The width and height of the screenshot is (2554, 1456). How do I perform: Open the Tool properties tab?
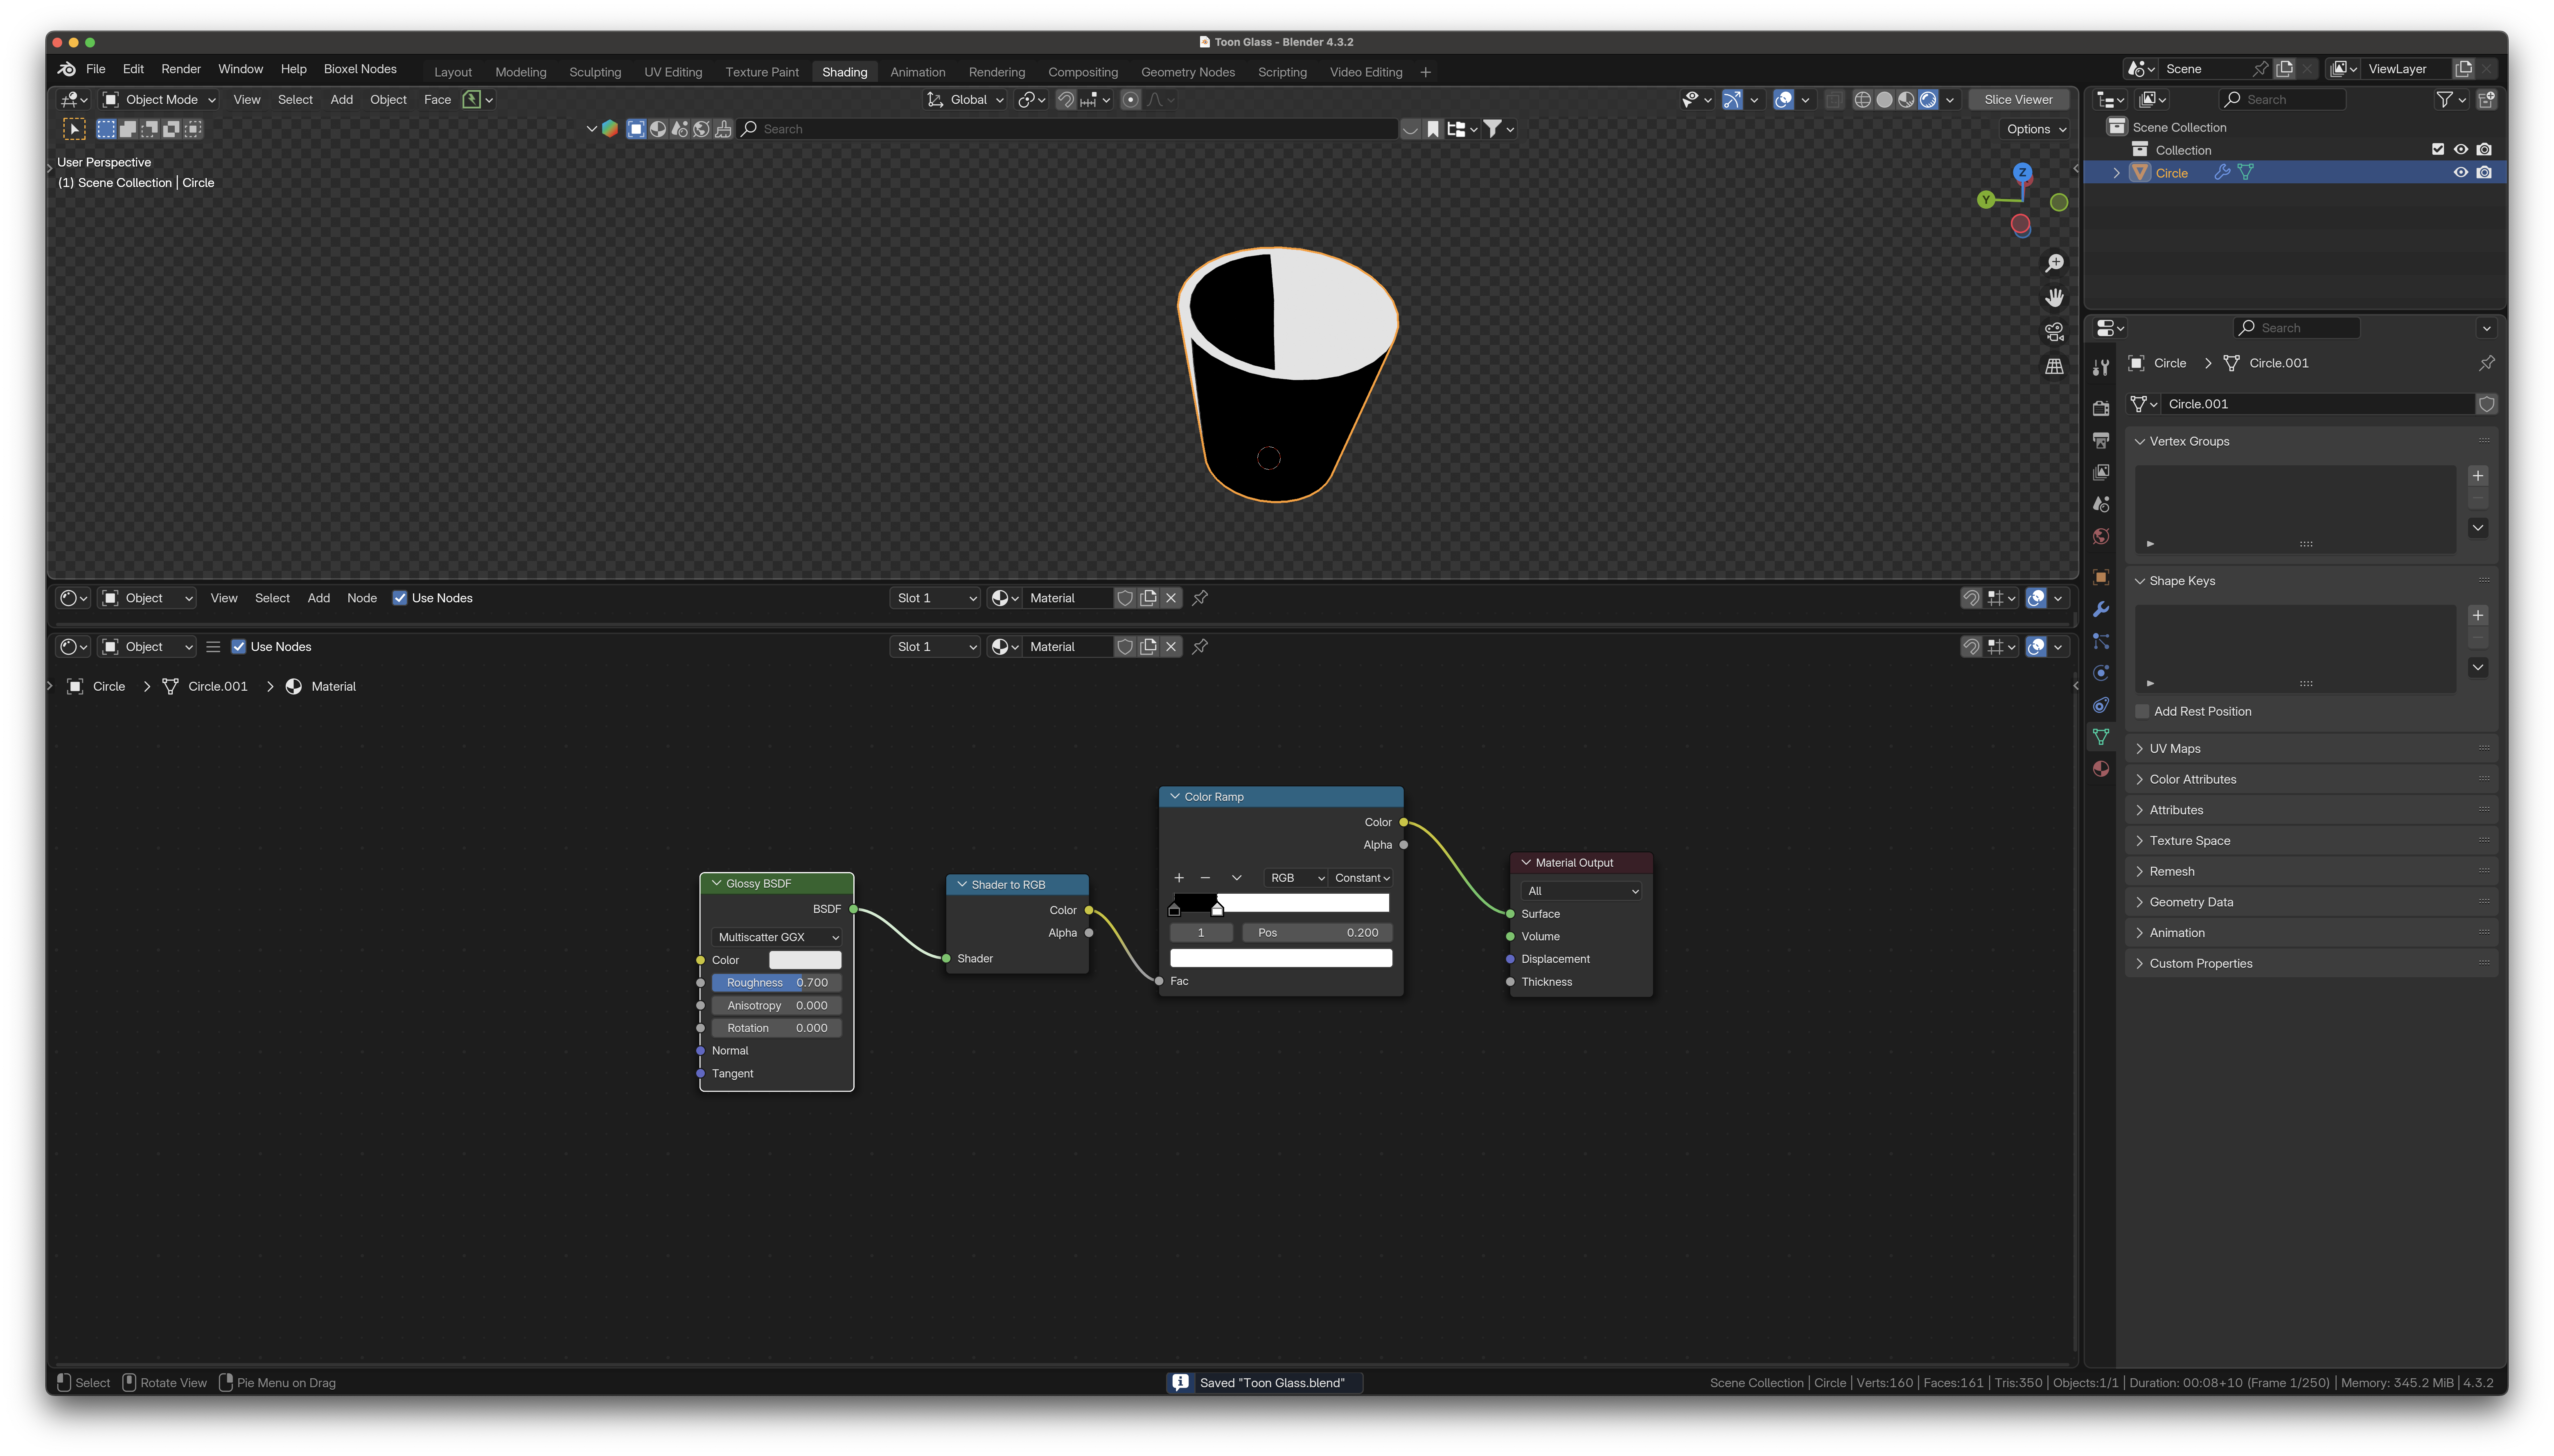2101,368
